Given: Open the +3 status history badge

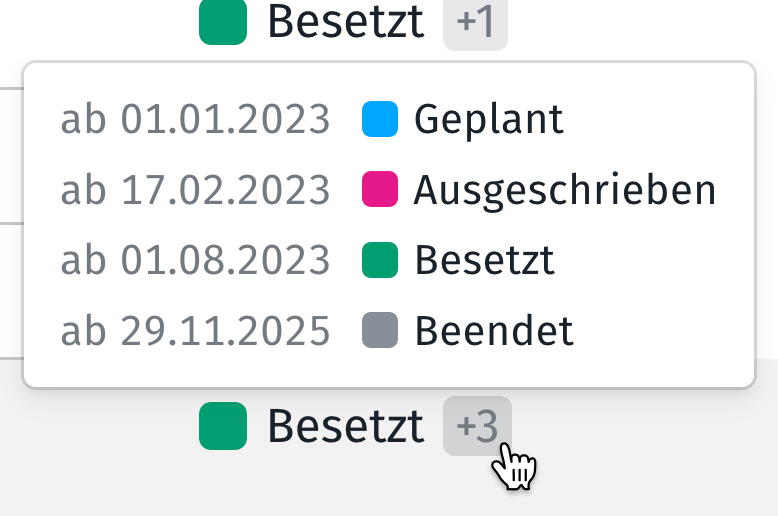Looking at the screenshot, I should (x=477, y=427).
